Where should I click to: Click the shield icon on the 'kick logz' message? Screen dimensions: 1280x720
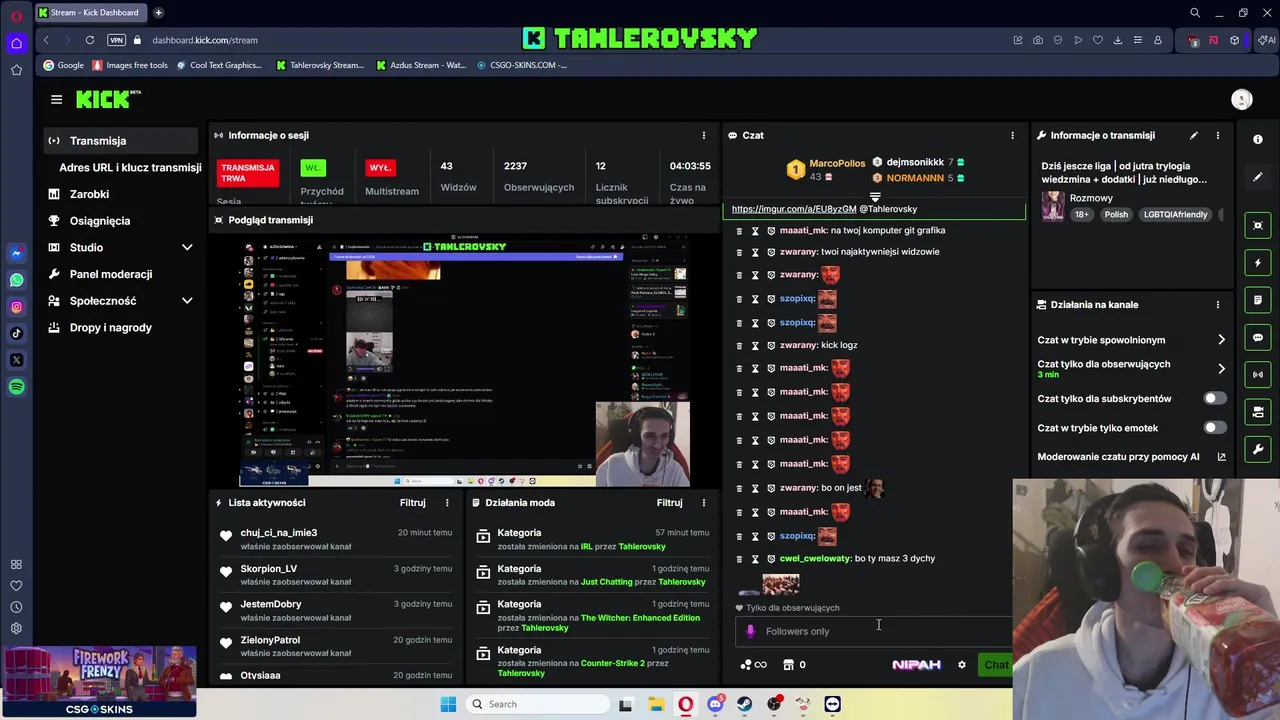tap(771, 345)
